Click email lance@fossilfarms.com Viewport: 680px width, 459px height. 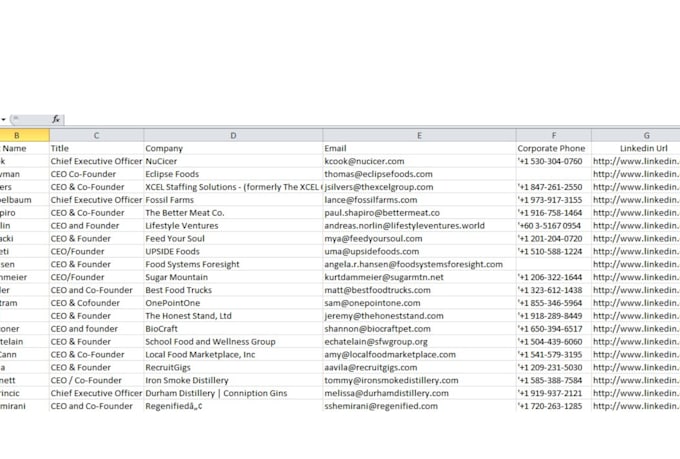(370, 200)
